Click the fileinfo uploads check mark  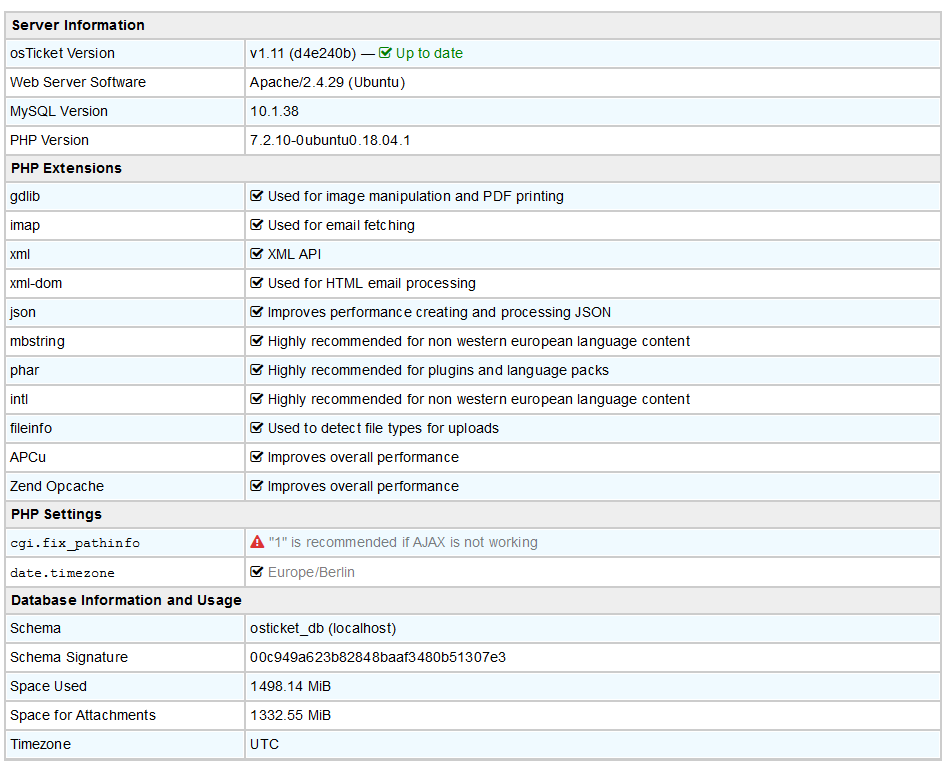click(x=257, y=429)
